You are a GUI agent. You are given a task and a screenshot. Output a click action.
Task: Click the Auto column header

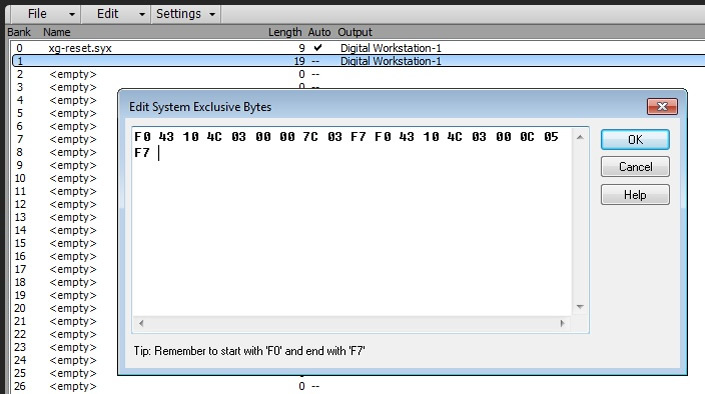[x=319, y=32]
